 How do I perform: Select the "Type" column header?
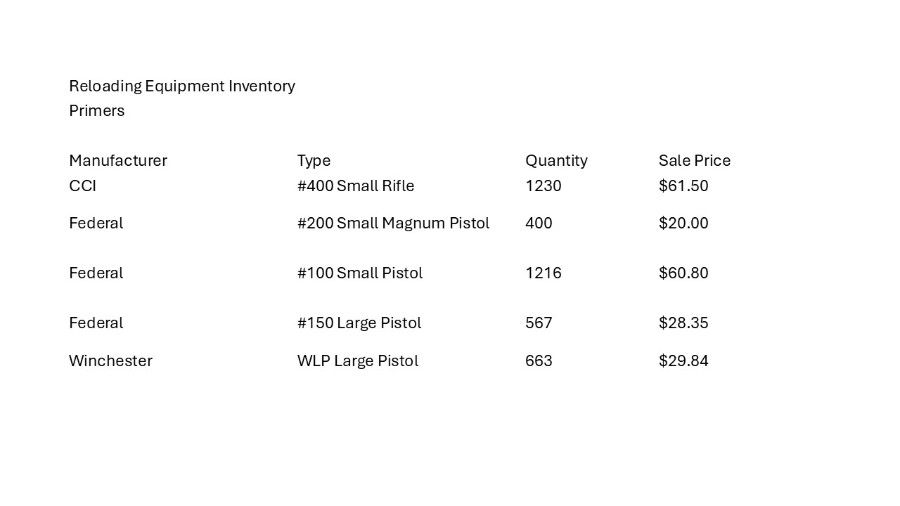[x=314, y=160]
